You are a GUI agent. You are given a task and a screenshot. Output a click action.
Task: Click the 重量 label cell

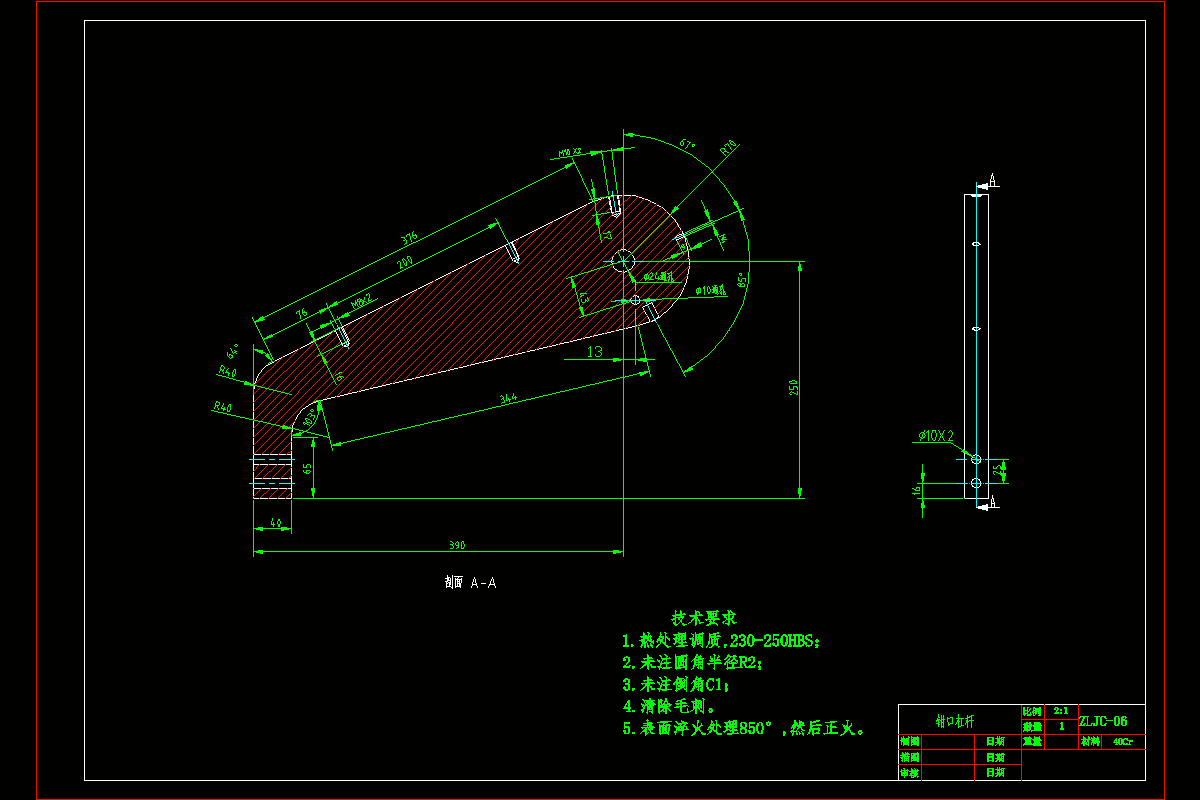1033,742
